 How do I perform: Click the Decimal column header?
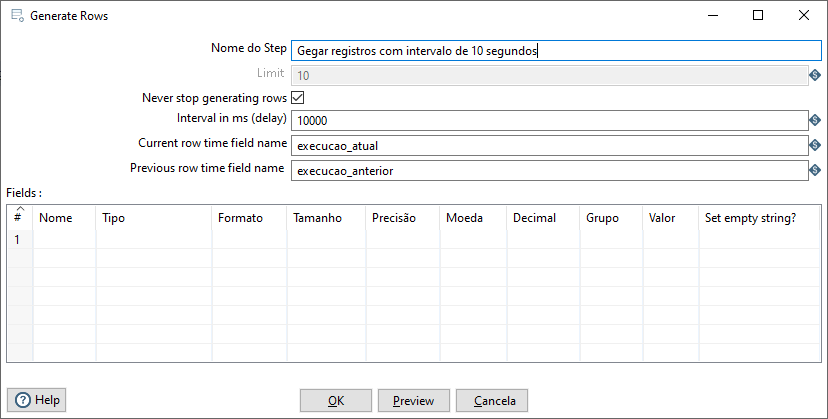(x=543, y=217)
